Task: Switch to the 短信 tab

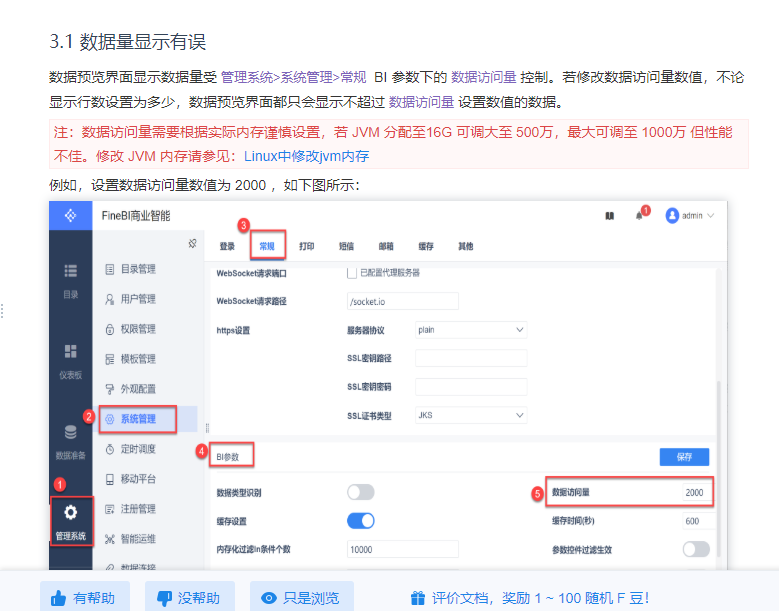Action: point(346,246)
